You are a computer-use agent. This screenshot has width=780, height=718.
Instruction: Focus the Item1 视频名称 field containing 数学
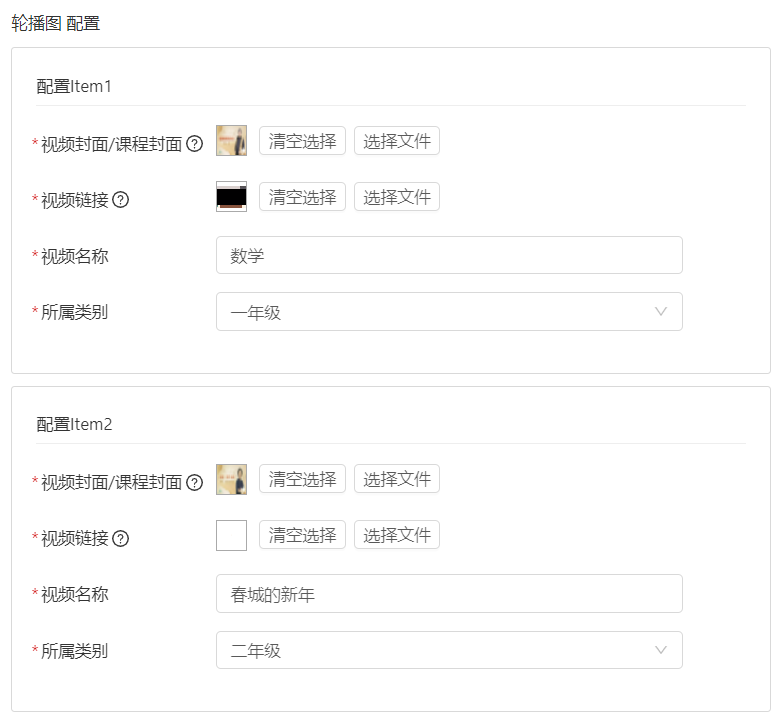449,256
